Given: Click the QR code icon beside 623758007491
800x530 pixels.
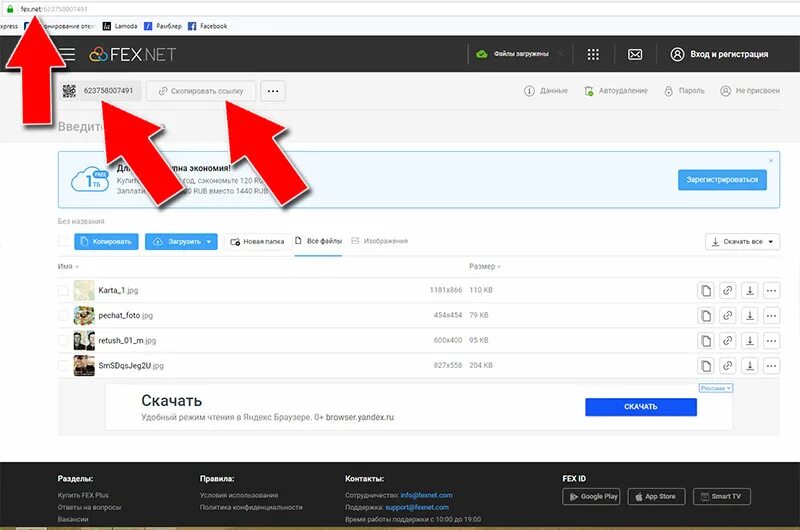Looking at the screenshot, I should tap(69, 91).
